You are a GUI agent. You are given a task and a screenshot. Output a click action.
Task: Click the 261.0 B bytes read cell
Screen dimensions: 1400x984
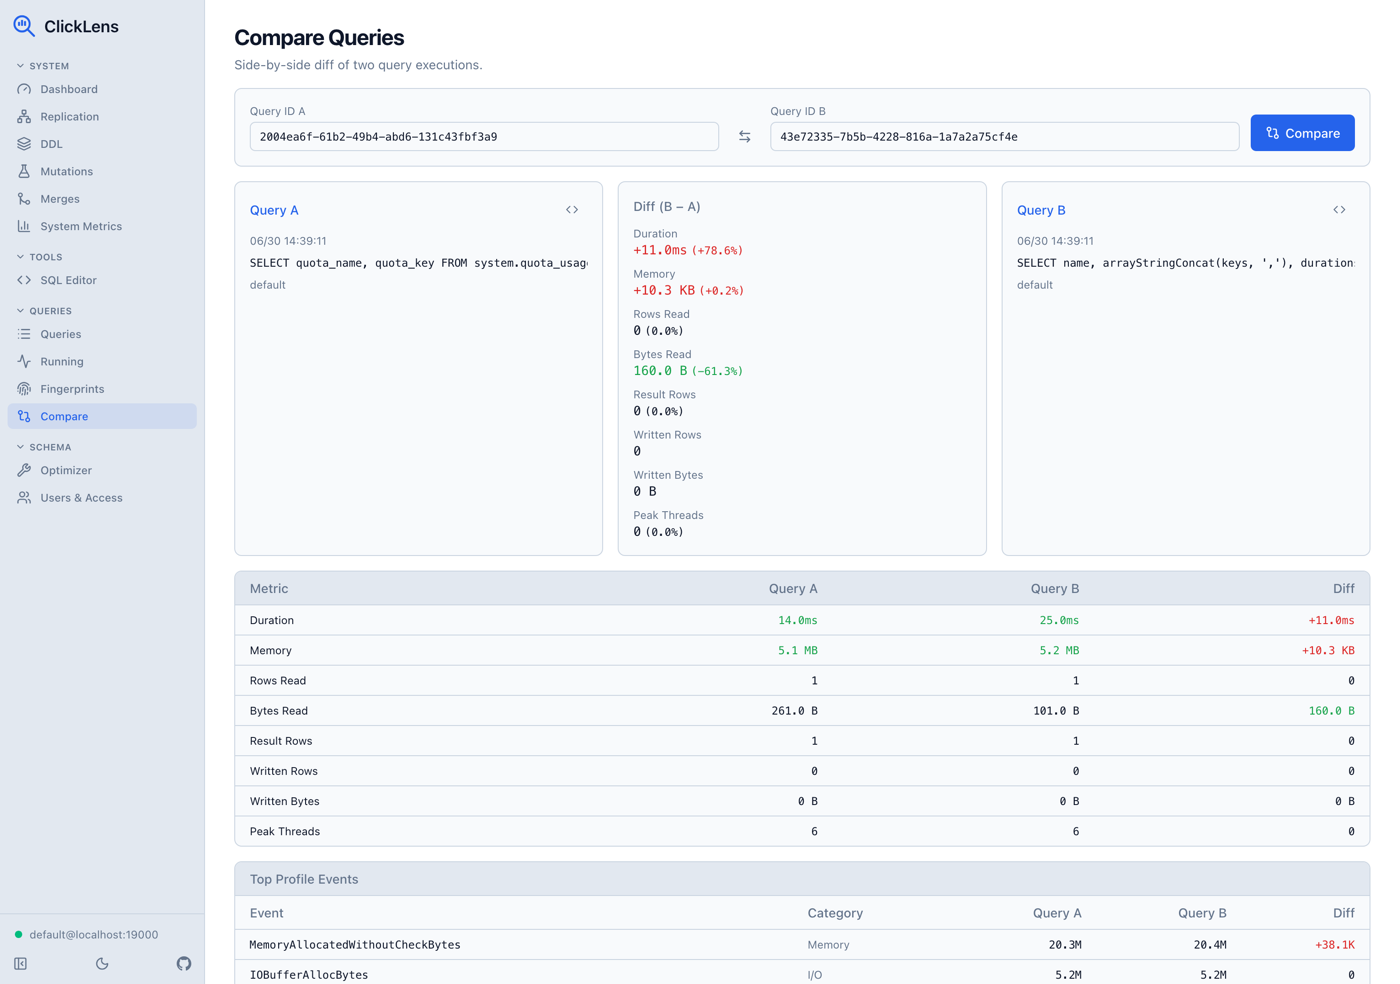[x=794, y=711]
